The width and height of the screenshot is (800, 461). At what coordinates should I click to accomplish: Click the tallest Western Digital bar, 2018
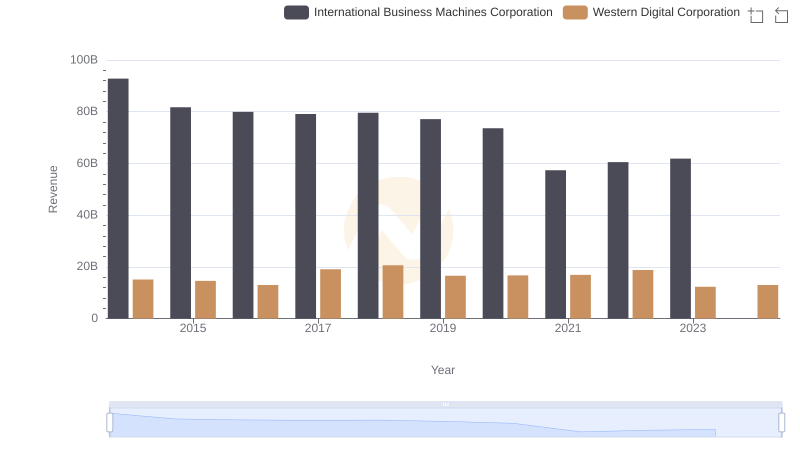click(x=393, y=292)
